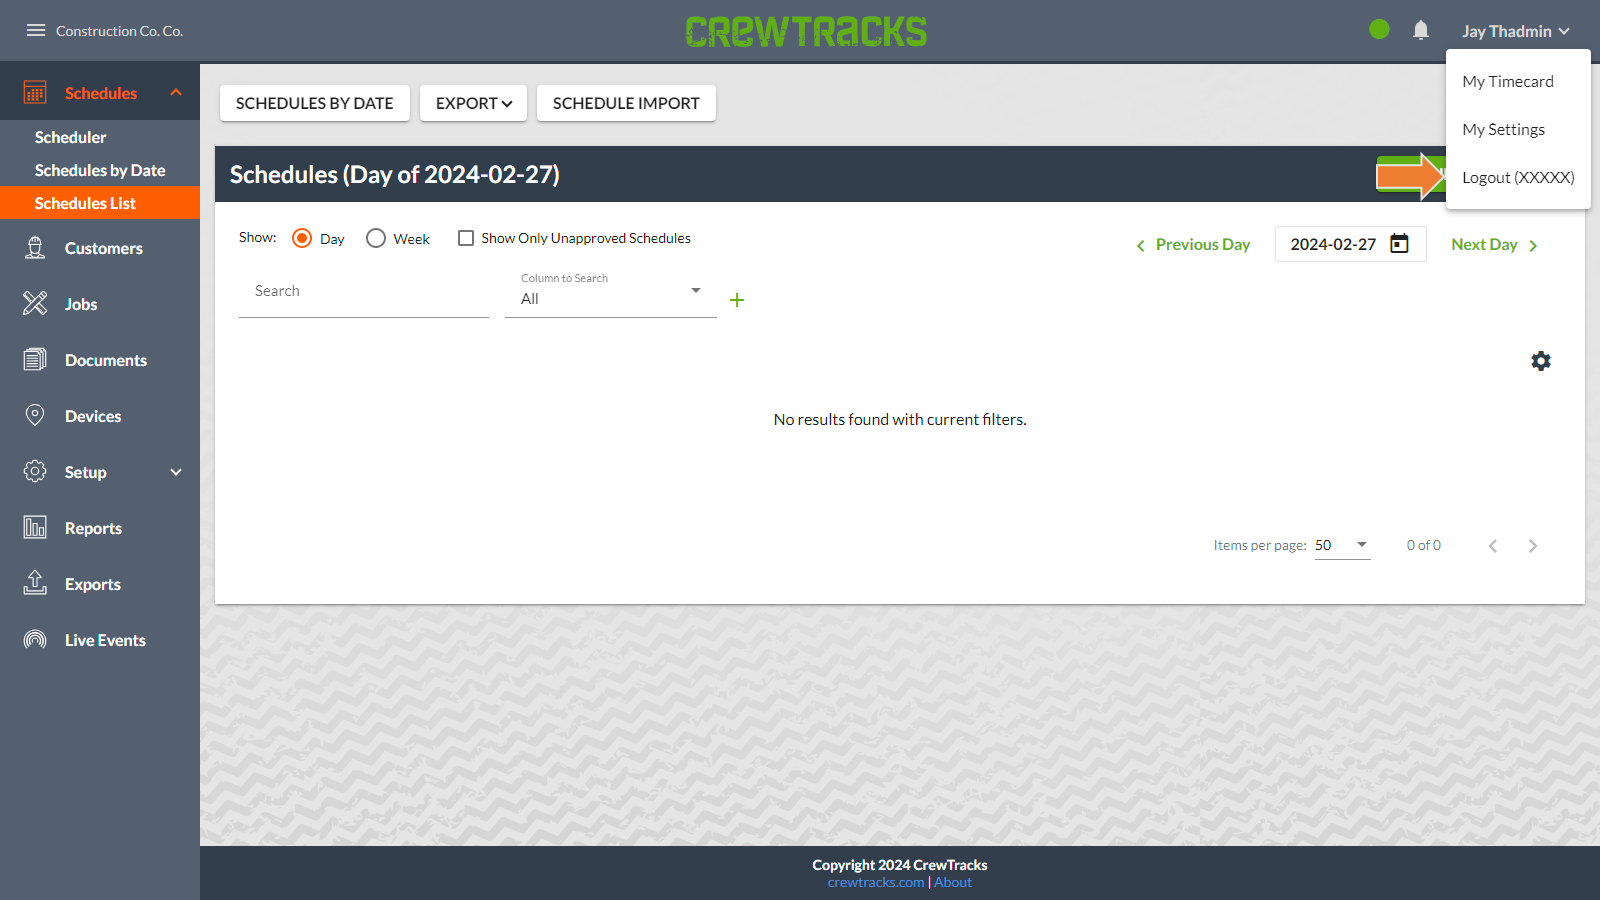This screenshot has height=900, width=1600.
Task: Click the Live Events broadcast icon
Action: pos(35,640)
